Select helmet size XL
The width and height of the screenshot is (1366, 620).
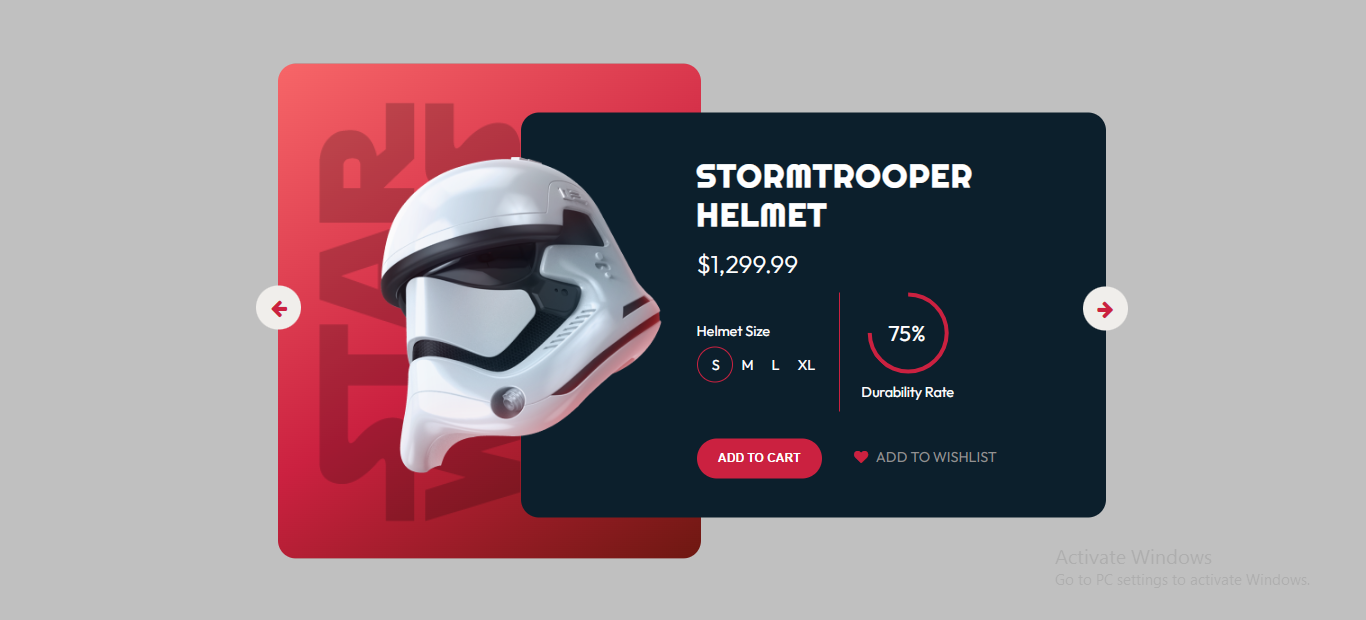click(x=806, y=365)
